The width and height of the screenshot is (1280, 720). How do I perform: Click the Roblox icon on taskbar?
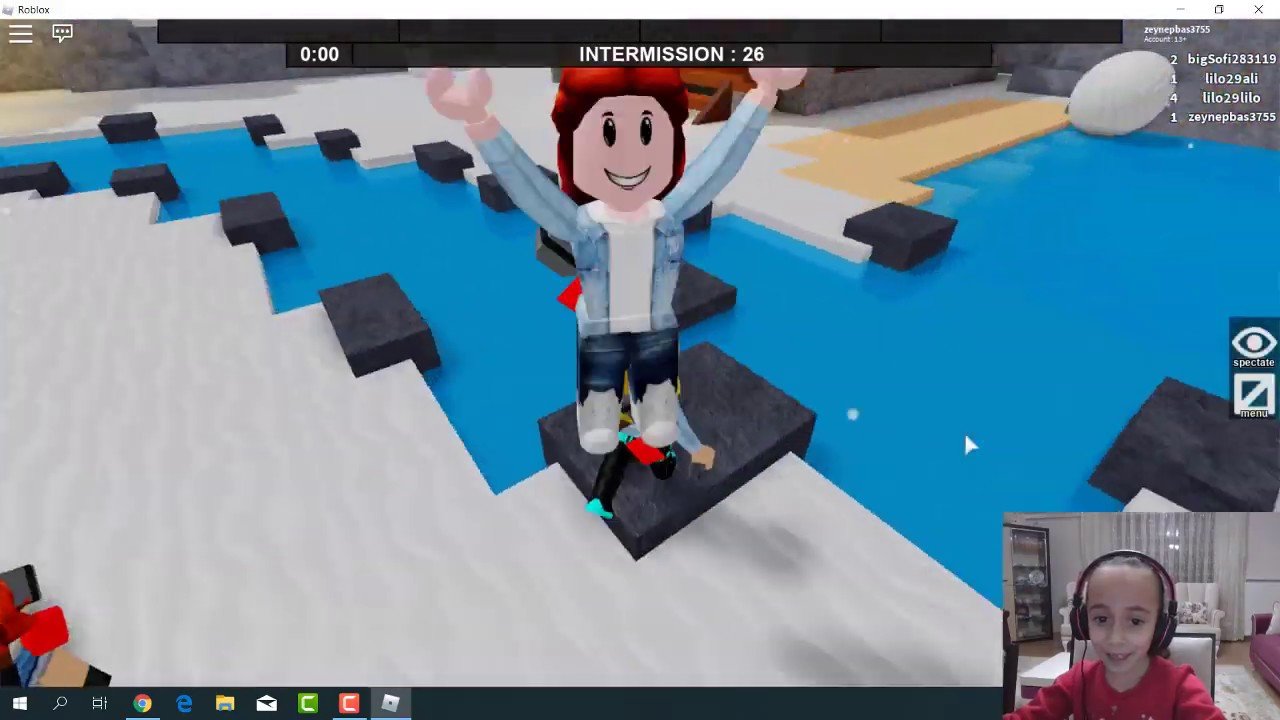(x=390, y=704)
